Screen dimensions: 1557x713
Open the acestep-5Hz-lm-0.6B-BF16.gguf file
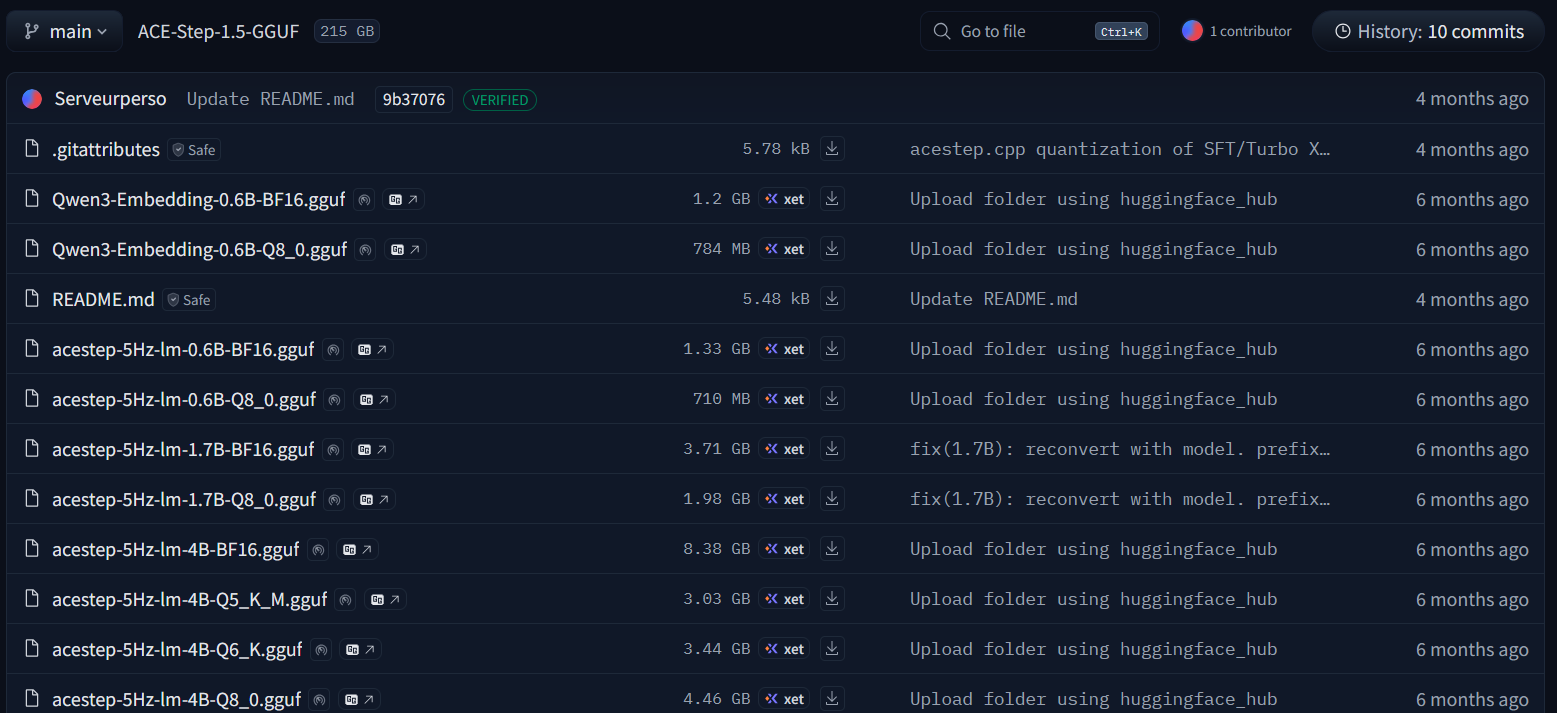(183, 349)
